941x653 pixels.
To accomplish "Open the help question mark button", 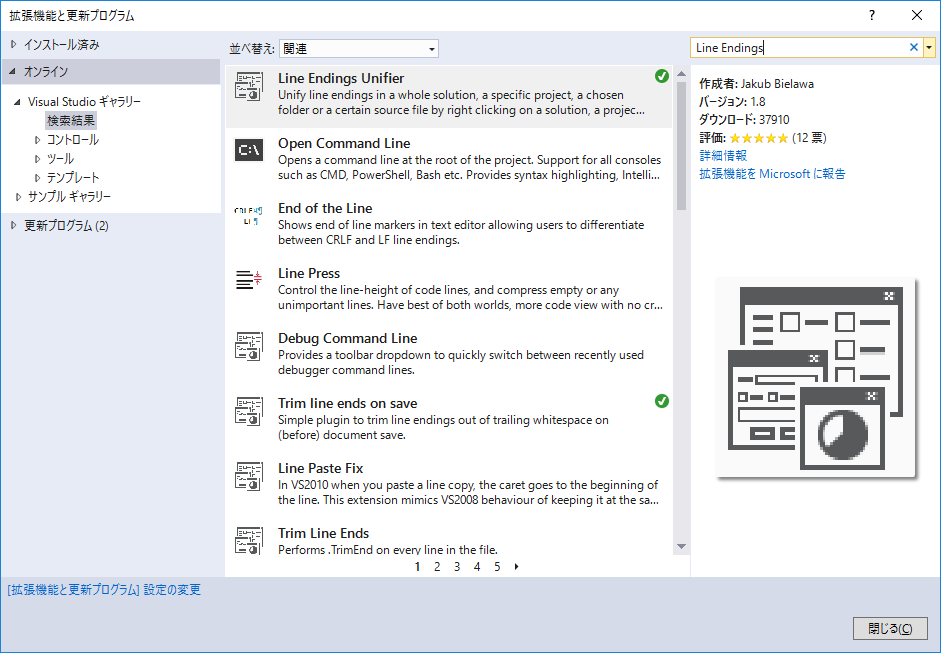I will [872, 15].
